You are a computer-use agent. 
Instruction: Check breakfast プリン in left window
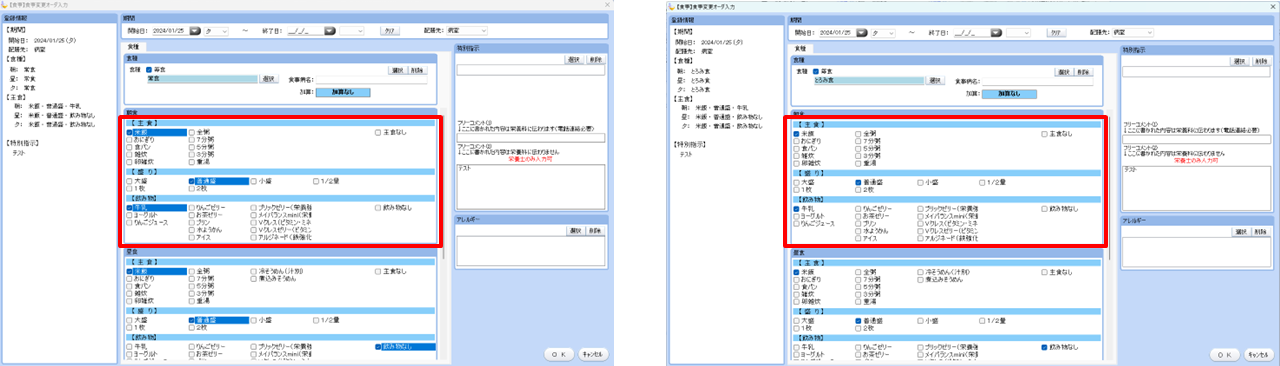point(192,223)
